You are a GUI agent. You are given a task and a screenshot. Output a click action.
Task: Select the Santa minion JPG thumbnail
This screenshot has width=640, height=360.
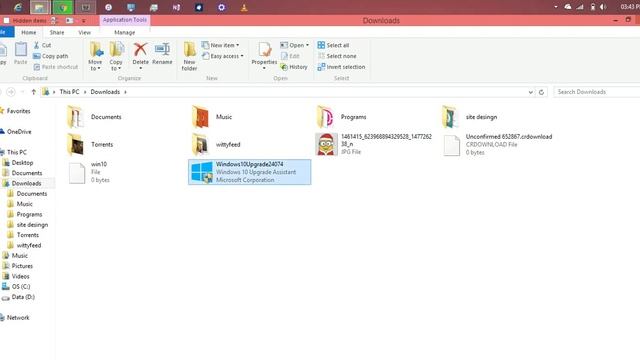(x=326, y=144)
